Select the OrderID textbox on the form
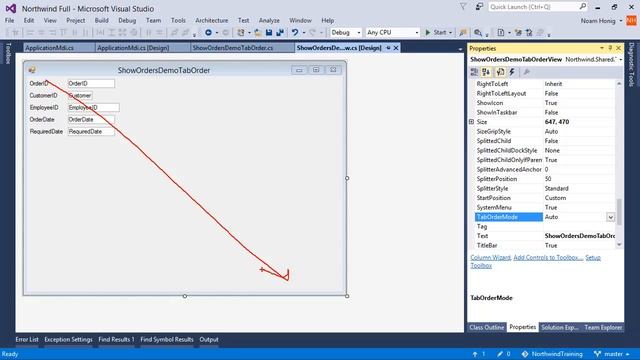The height and width of the screenshot is (360, 640). tap(91, 83)
